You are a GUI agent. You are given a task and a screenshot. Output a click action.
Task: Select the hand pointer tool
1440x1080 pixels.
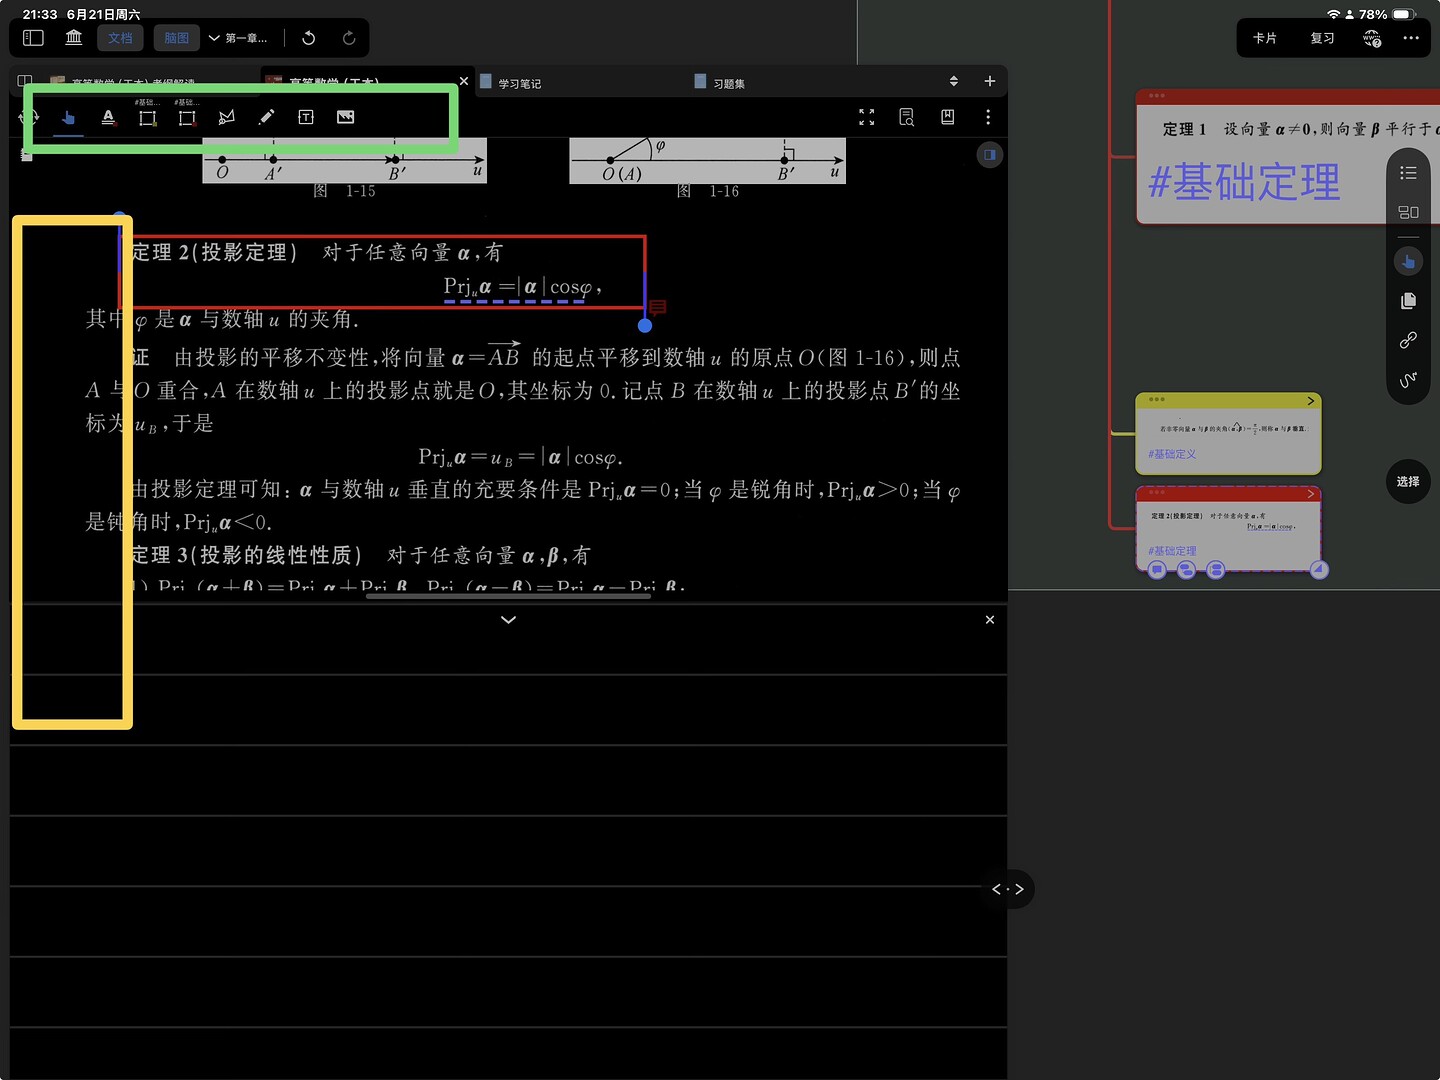68,118
